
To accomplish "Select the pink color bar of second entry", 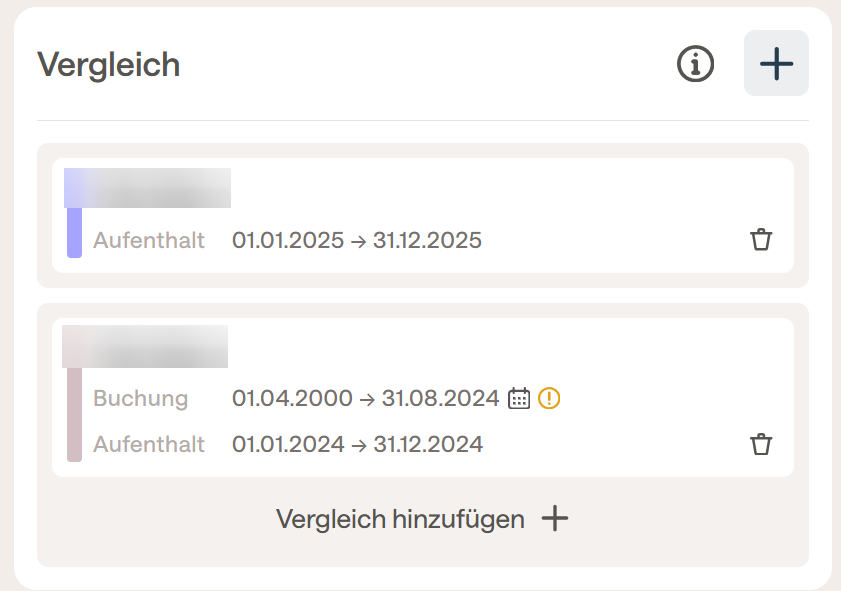I will coord(75,414).
